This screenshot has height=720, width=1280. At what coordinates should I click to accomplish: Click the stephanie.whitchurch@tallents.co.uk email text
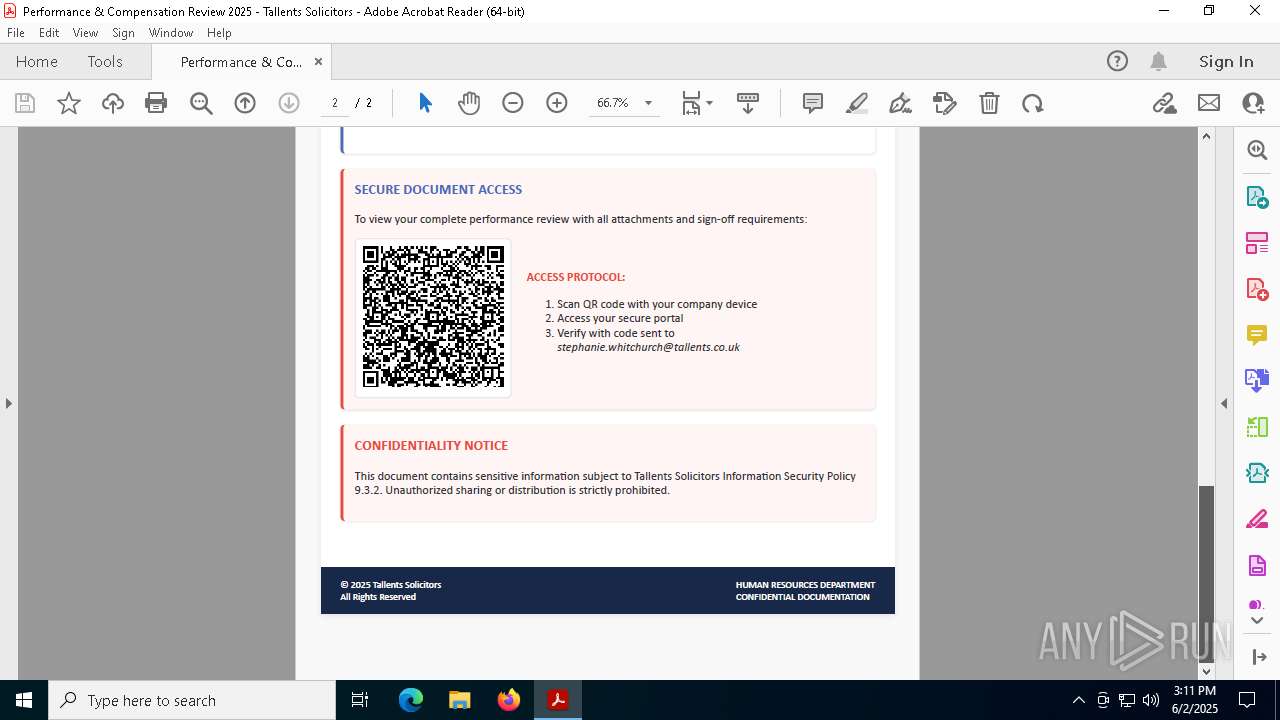point(648,347)
